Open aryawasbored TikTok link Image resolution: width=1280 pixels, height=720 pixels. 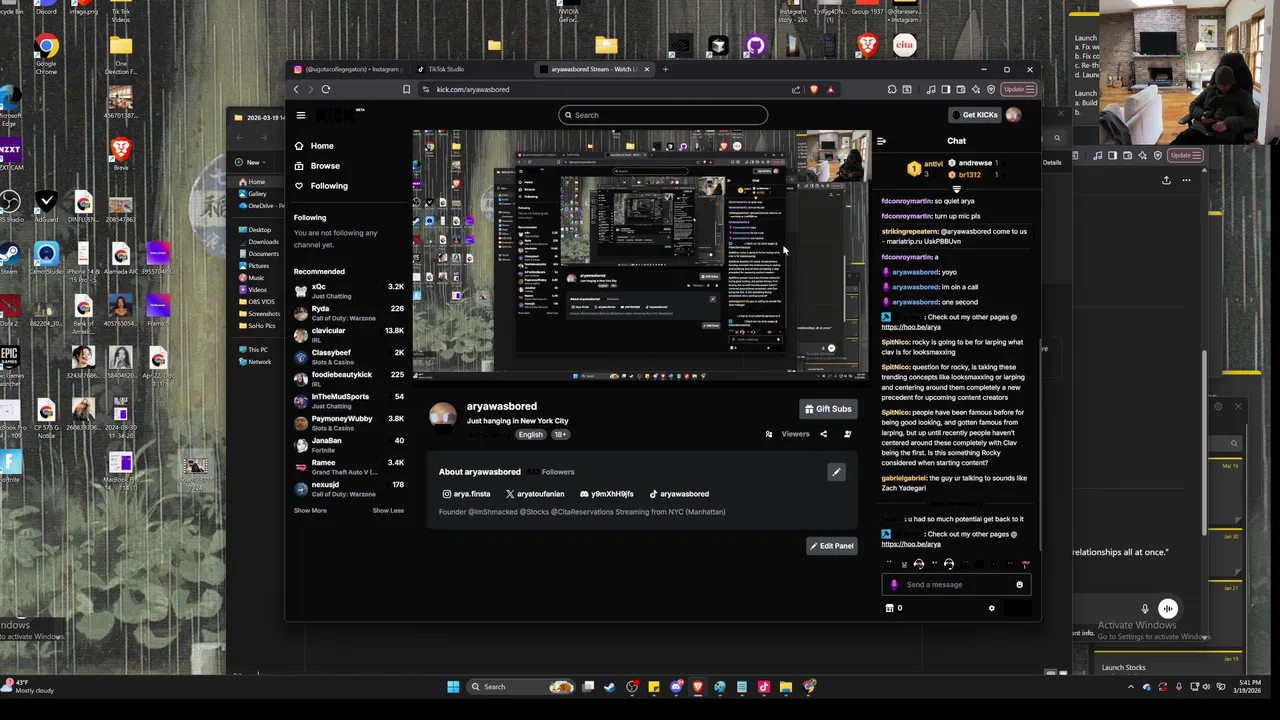(679, 494)
